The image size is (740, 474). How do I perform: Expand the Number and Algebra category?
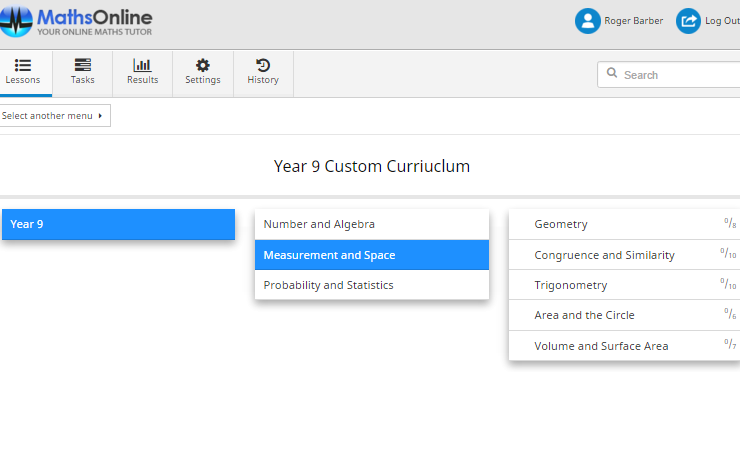tap(371, 224)
